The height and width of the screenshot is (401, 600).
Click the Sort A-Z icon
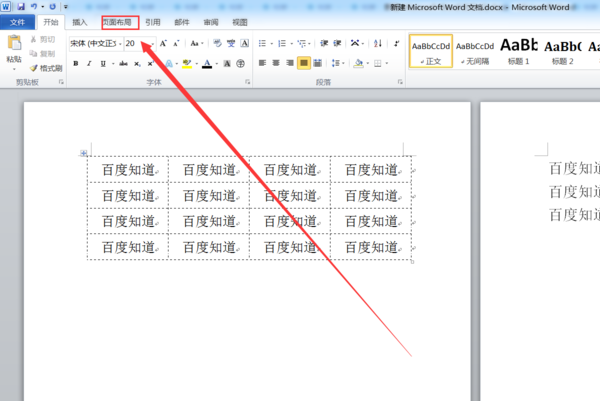[x=378, y=43]
